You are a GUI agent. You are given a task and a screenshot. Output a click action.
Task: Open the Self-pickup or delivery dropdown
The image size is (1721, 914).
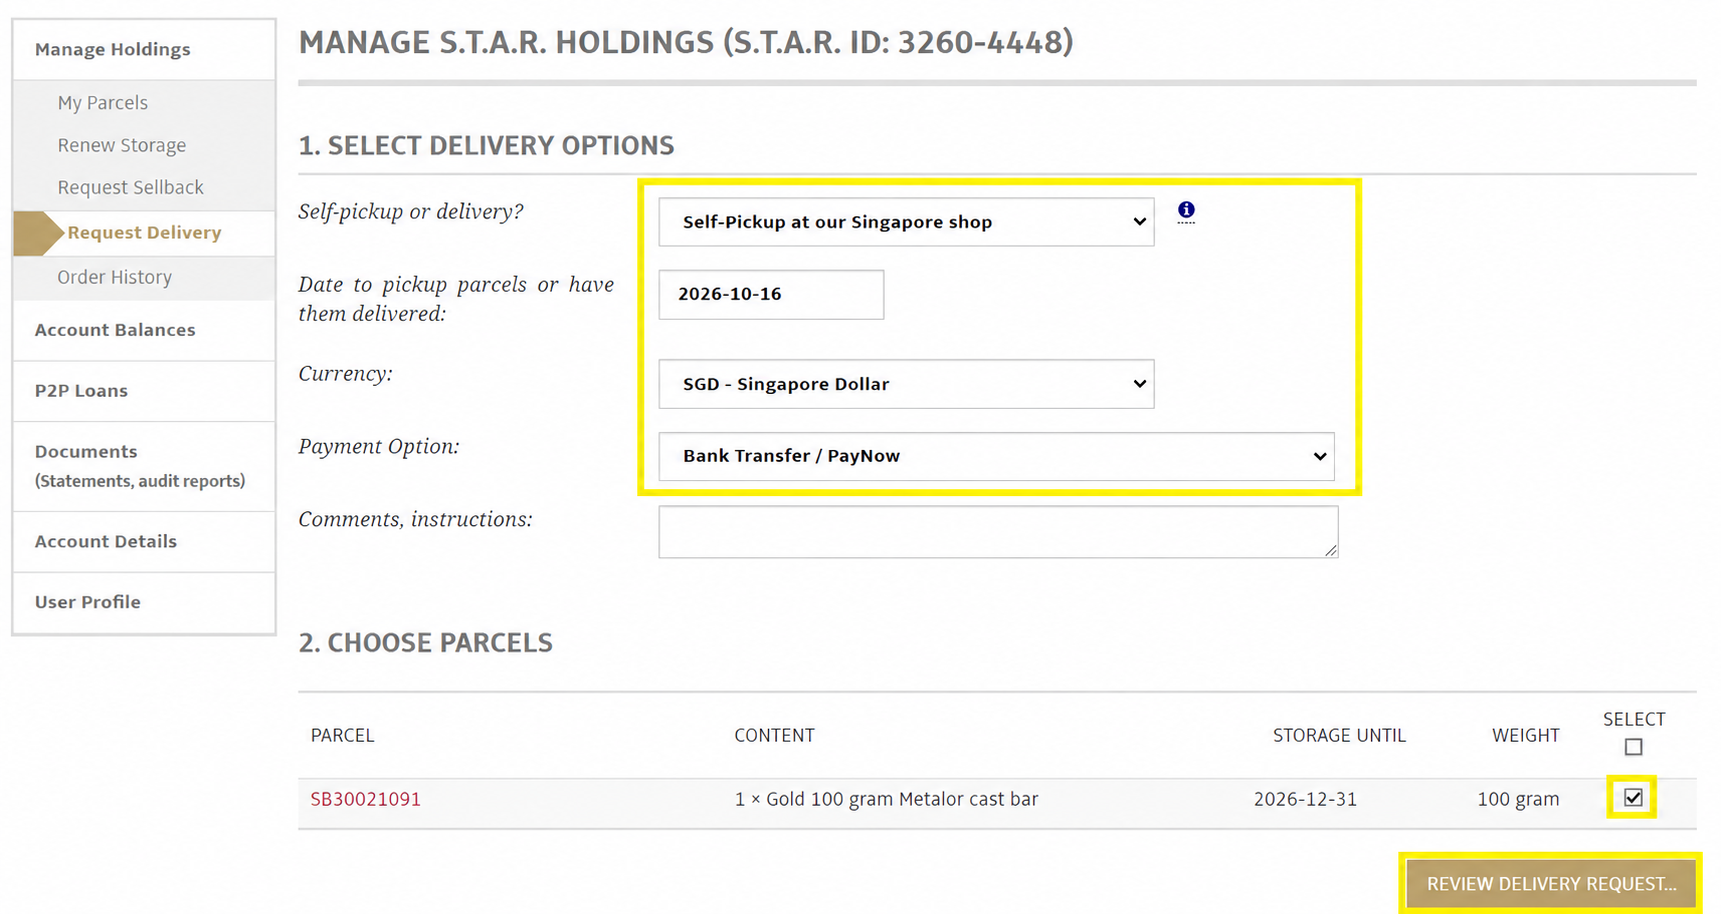coord(906,222)
